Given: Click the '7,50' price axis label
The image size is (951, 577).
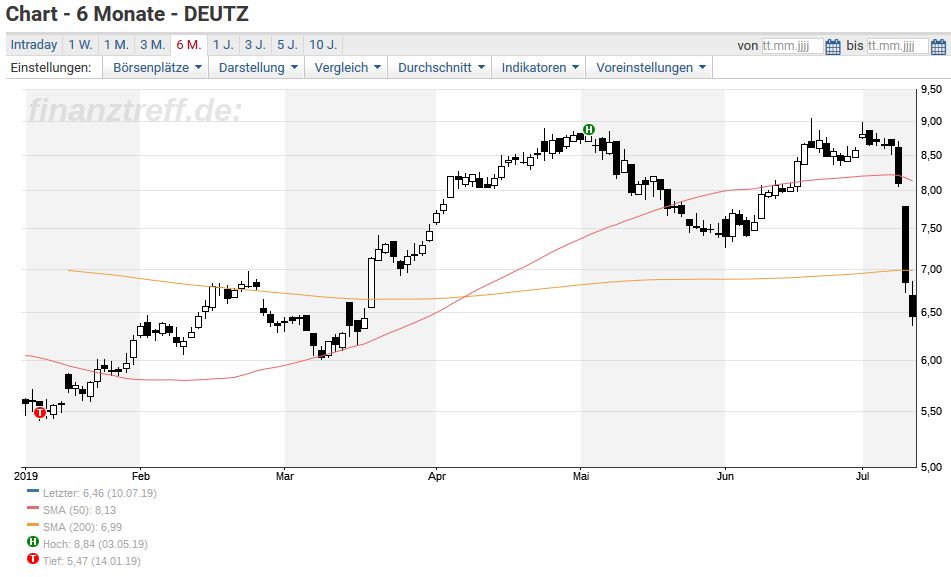Looking at the screenshot, I should click(932, 229).
